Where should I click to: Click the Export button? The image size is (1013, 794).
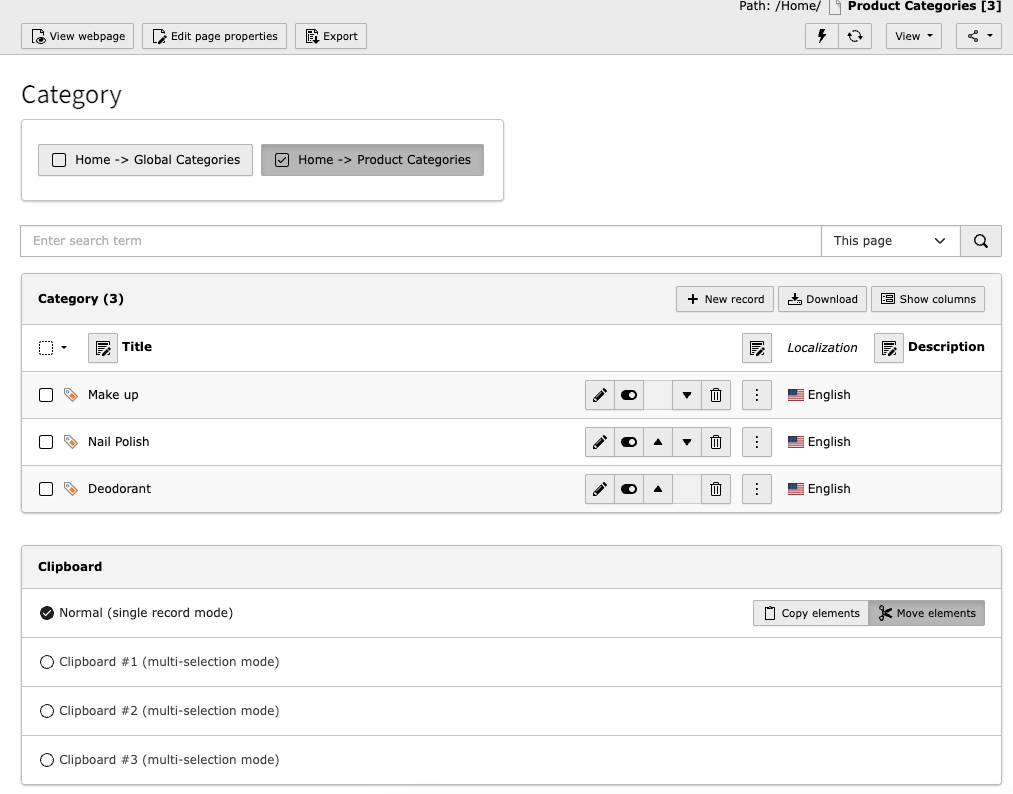(x=331, y=36)
